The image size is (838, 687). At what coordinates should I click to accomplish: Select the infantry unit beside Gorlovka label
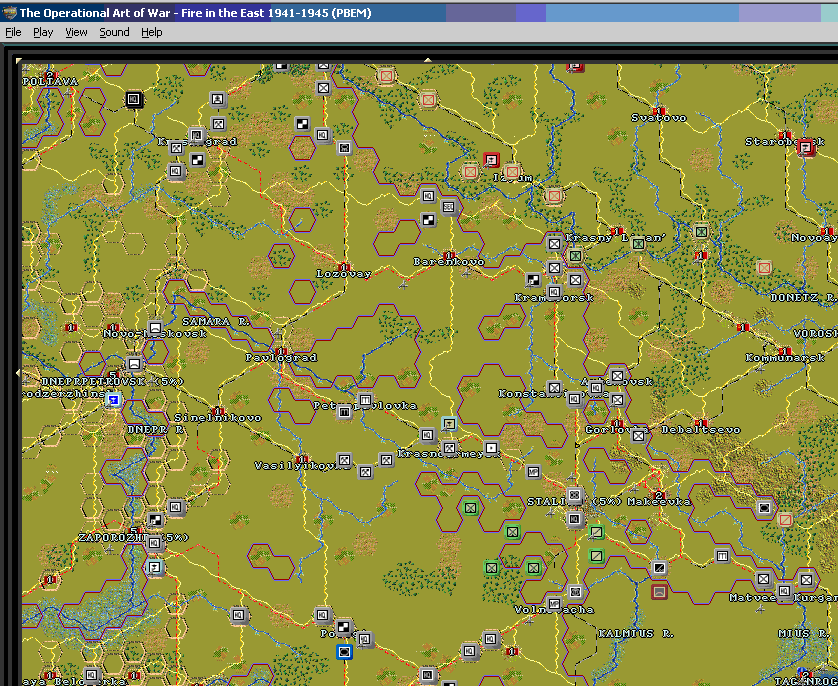tap(638, 436)
